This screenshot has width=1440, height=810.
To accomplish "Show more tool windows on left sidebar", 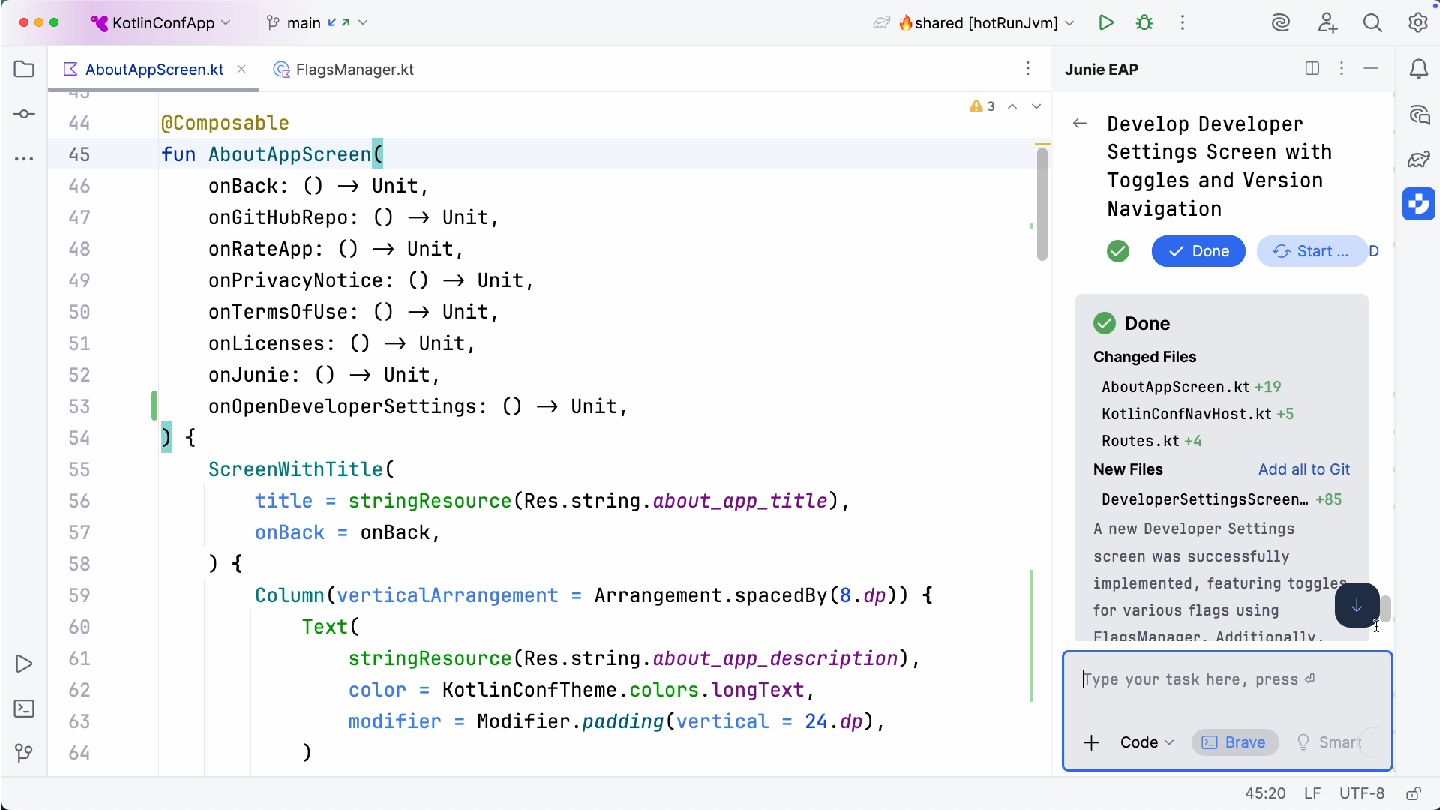I will coord(23,158).
